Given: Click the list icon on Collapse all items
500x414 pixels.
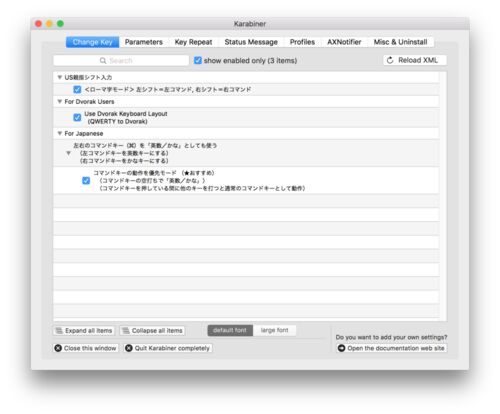Looking at the screenshot, I should tap(126, 331).
